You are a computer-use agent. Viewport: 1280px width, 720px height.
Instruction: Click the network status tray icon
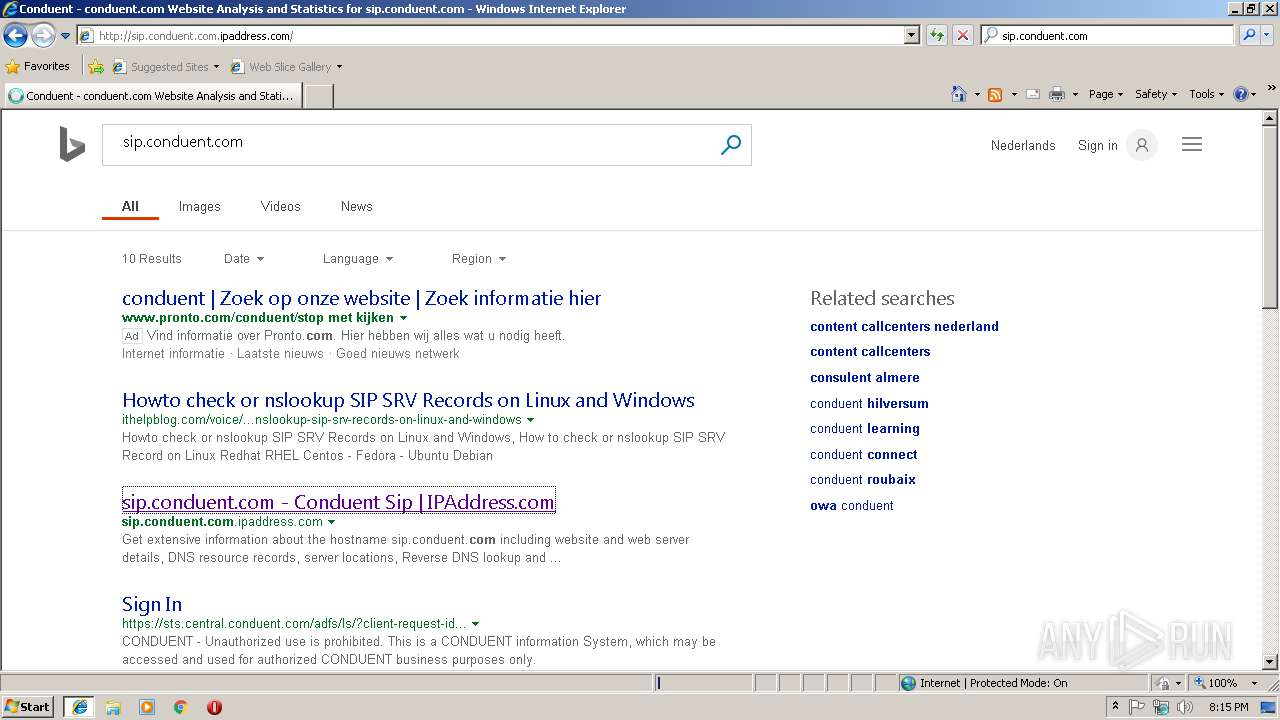[x=1161, y=707]
